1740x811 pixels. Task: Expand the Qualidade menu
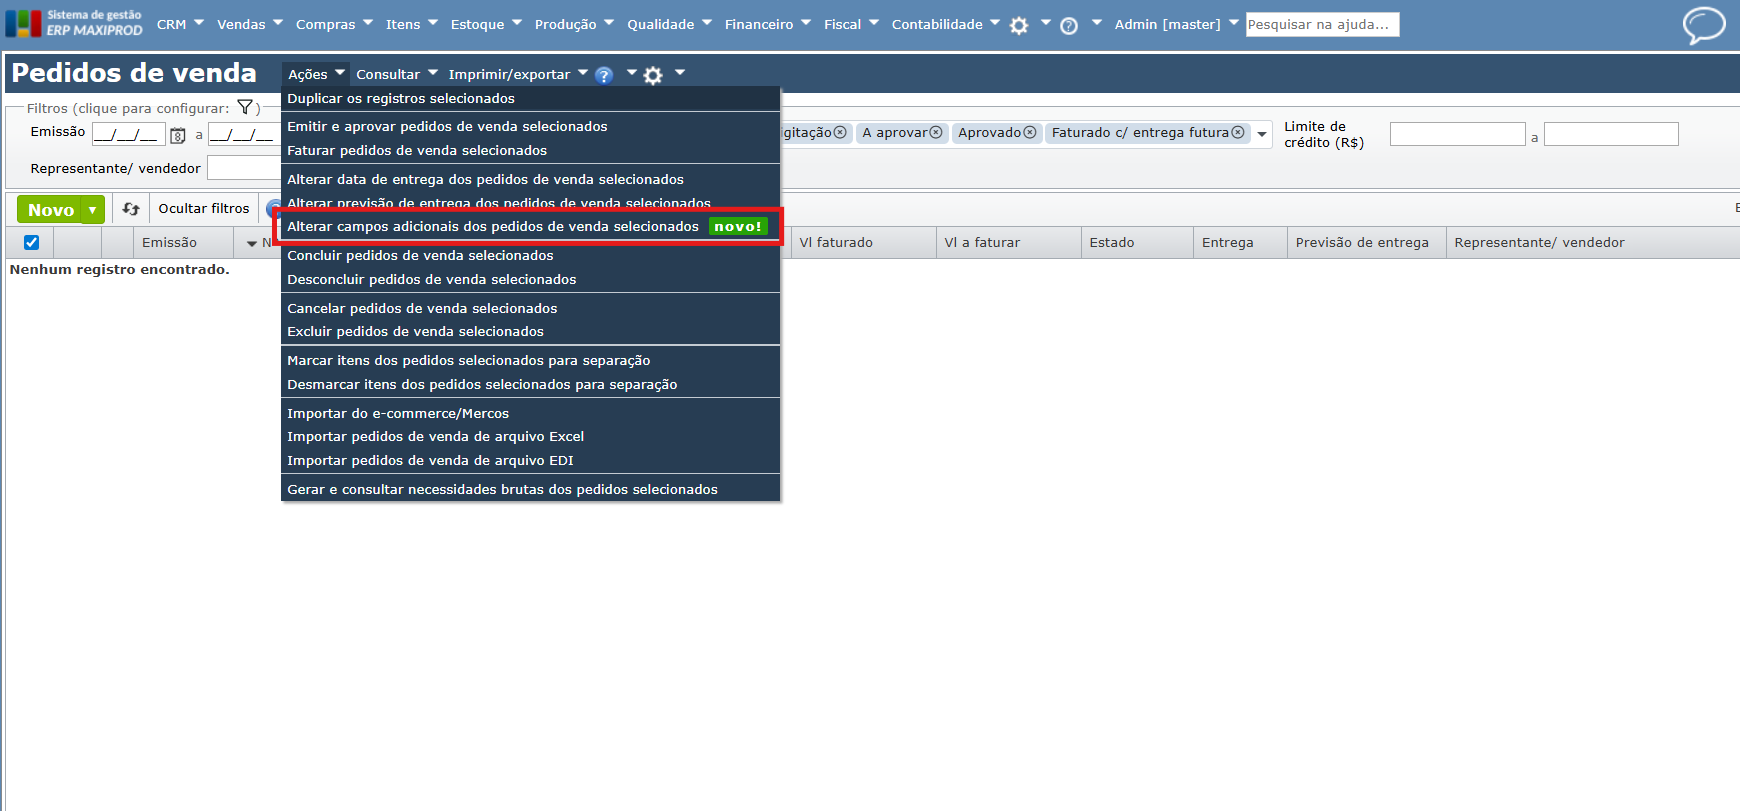click(x=669, y=24)
